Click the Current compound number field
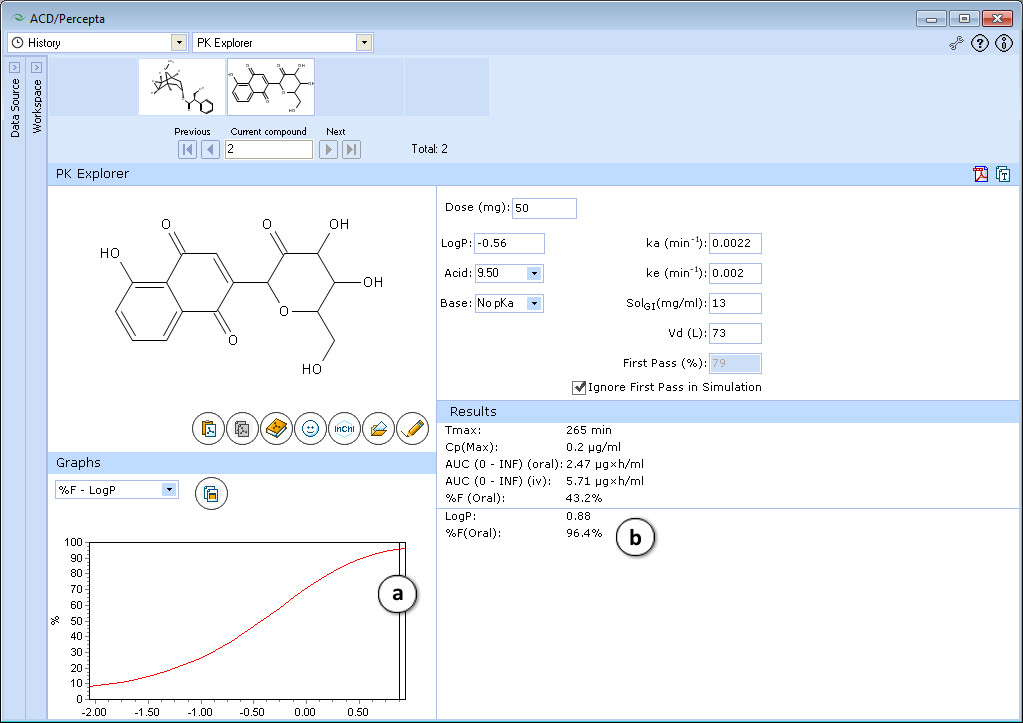 coord(269,149)
